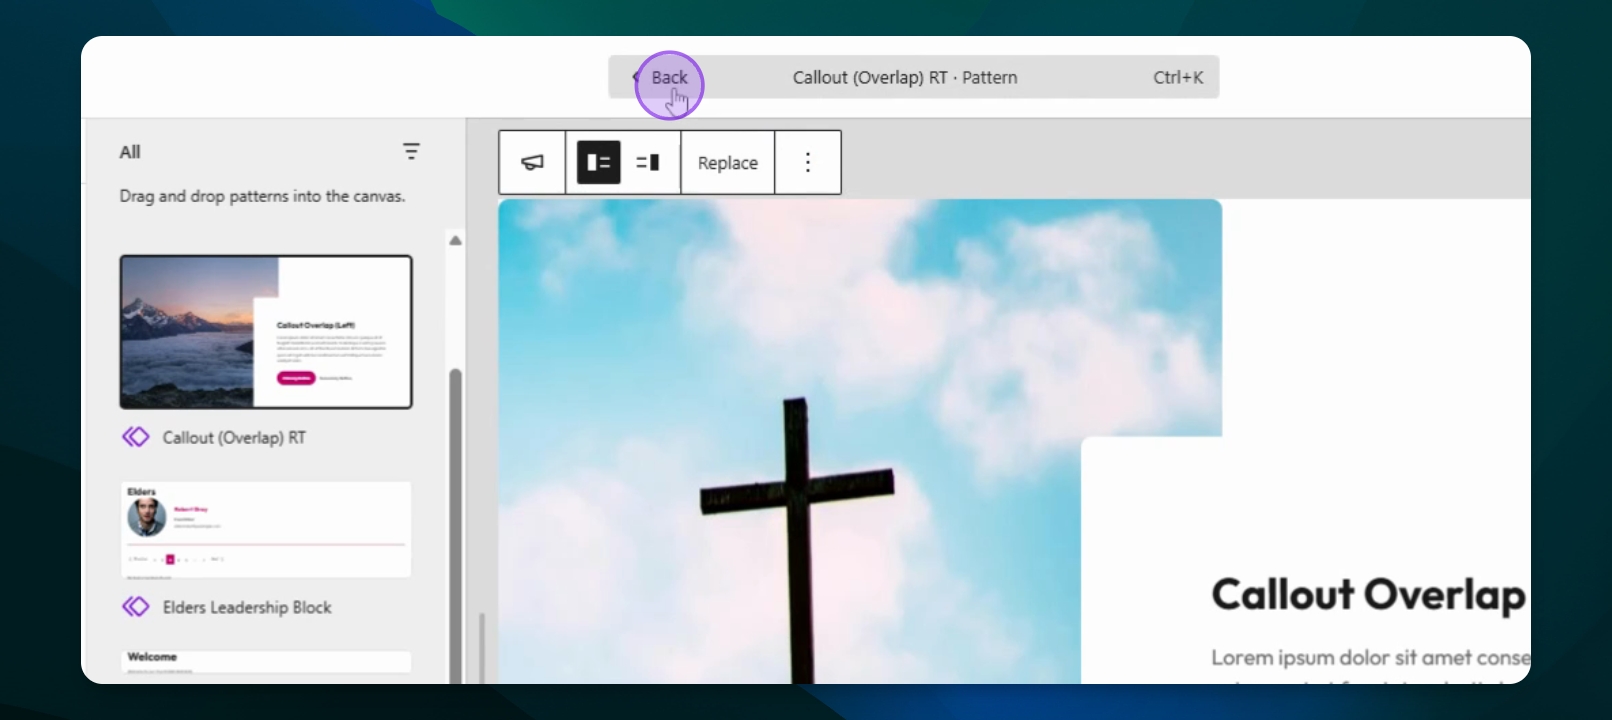This screenshot has width=1612, height=720.
Task: Click the Ctrl+K shortcut hint
Action: (x=1177, y=77)
